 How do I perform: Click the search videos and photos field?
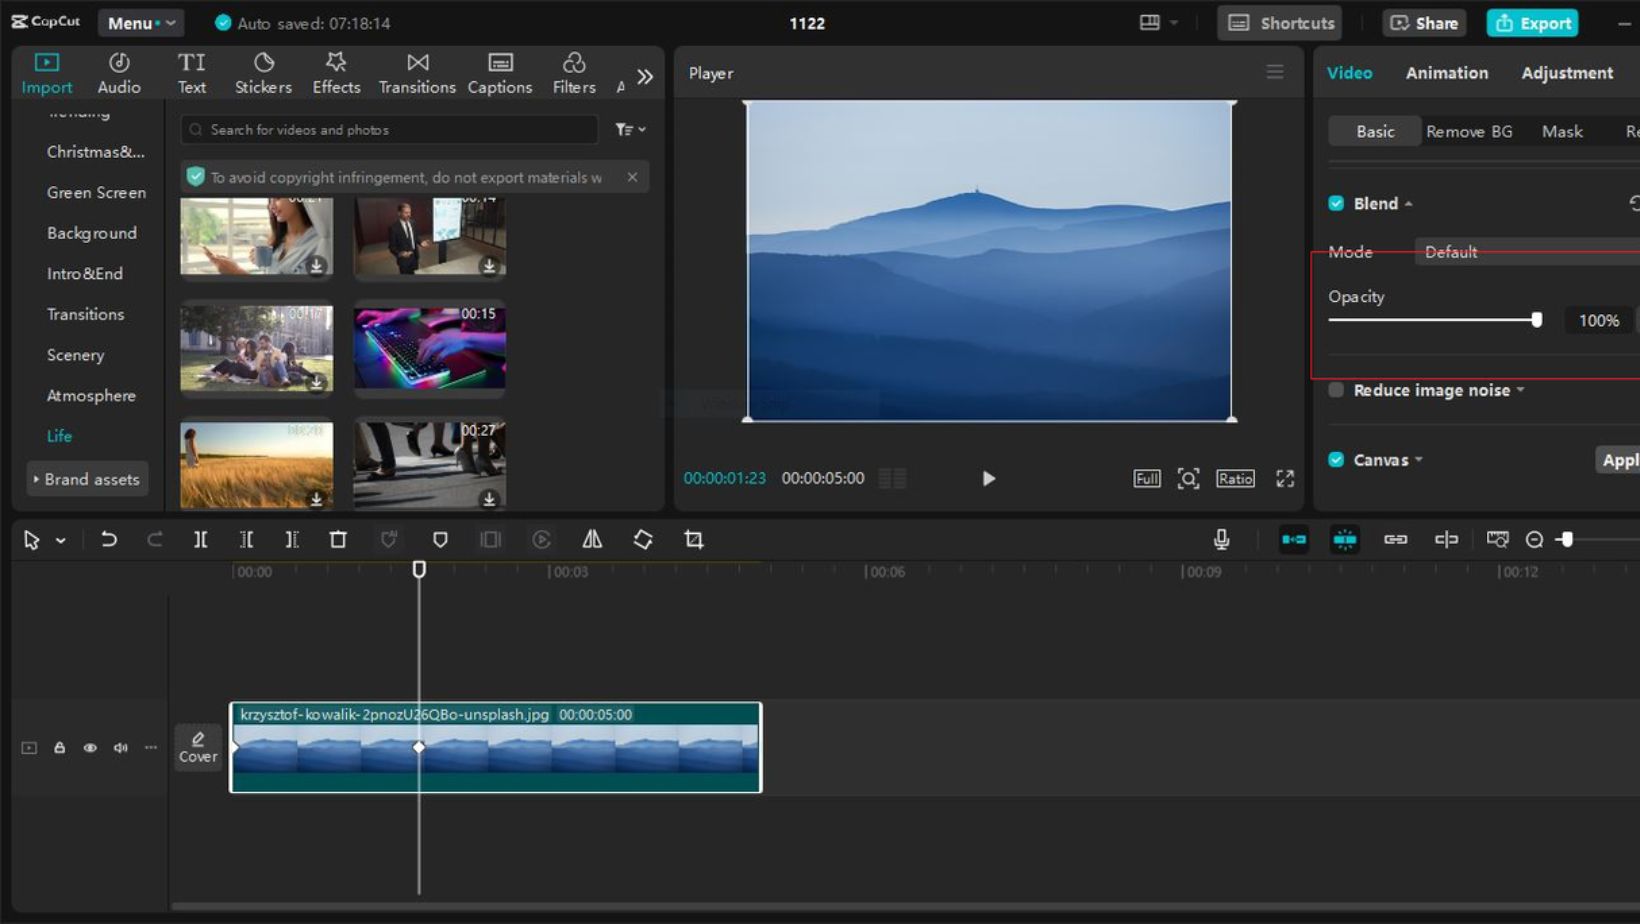389,130
